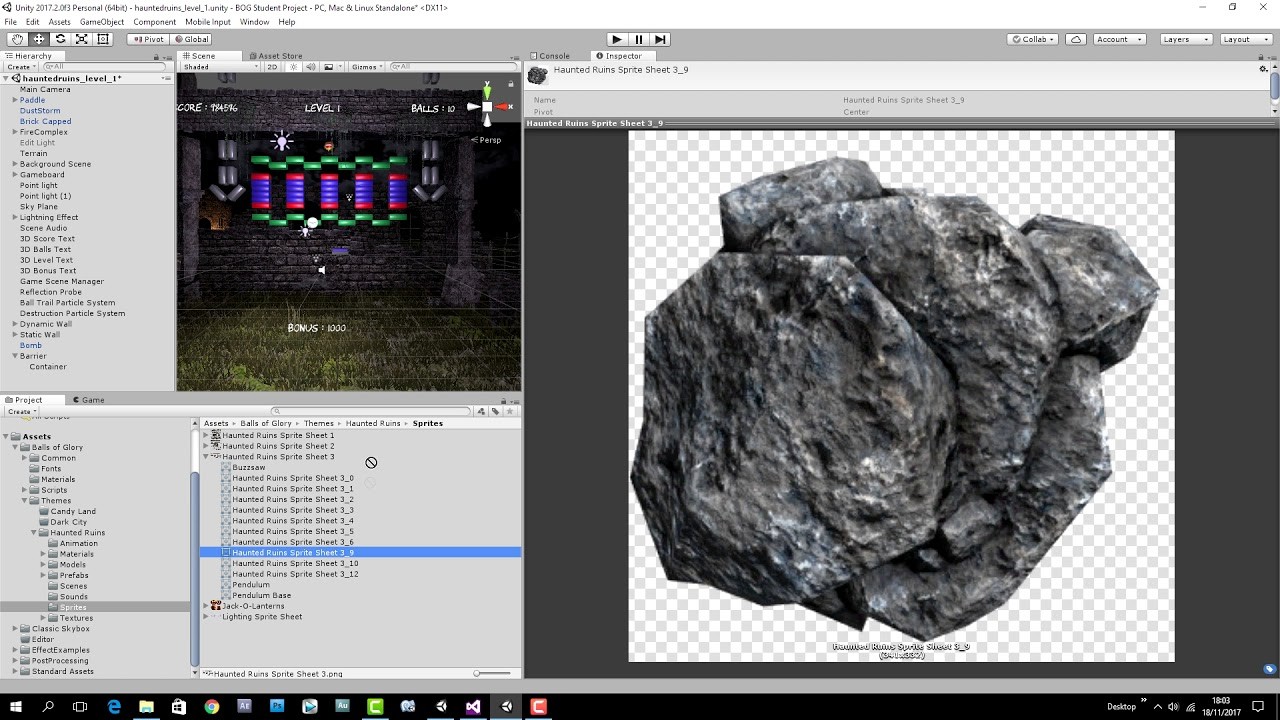
Task: Switch to the Game tab
Action: (x=88, y=400)
